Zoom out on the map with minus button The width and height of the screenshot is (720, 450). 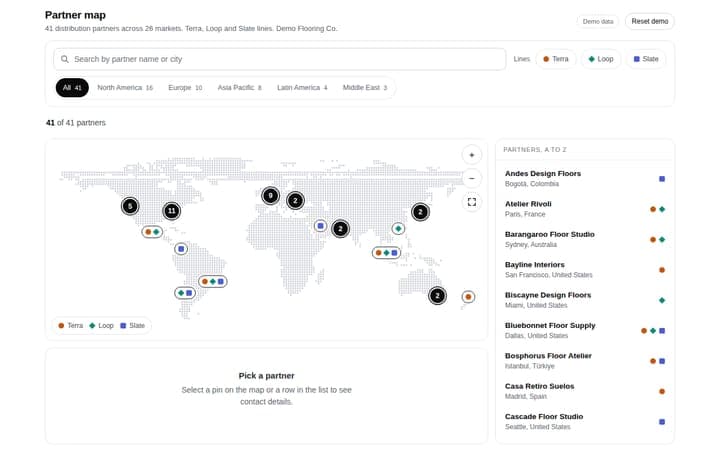tap(472, 179)
